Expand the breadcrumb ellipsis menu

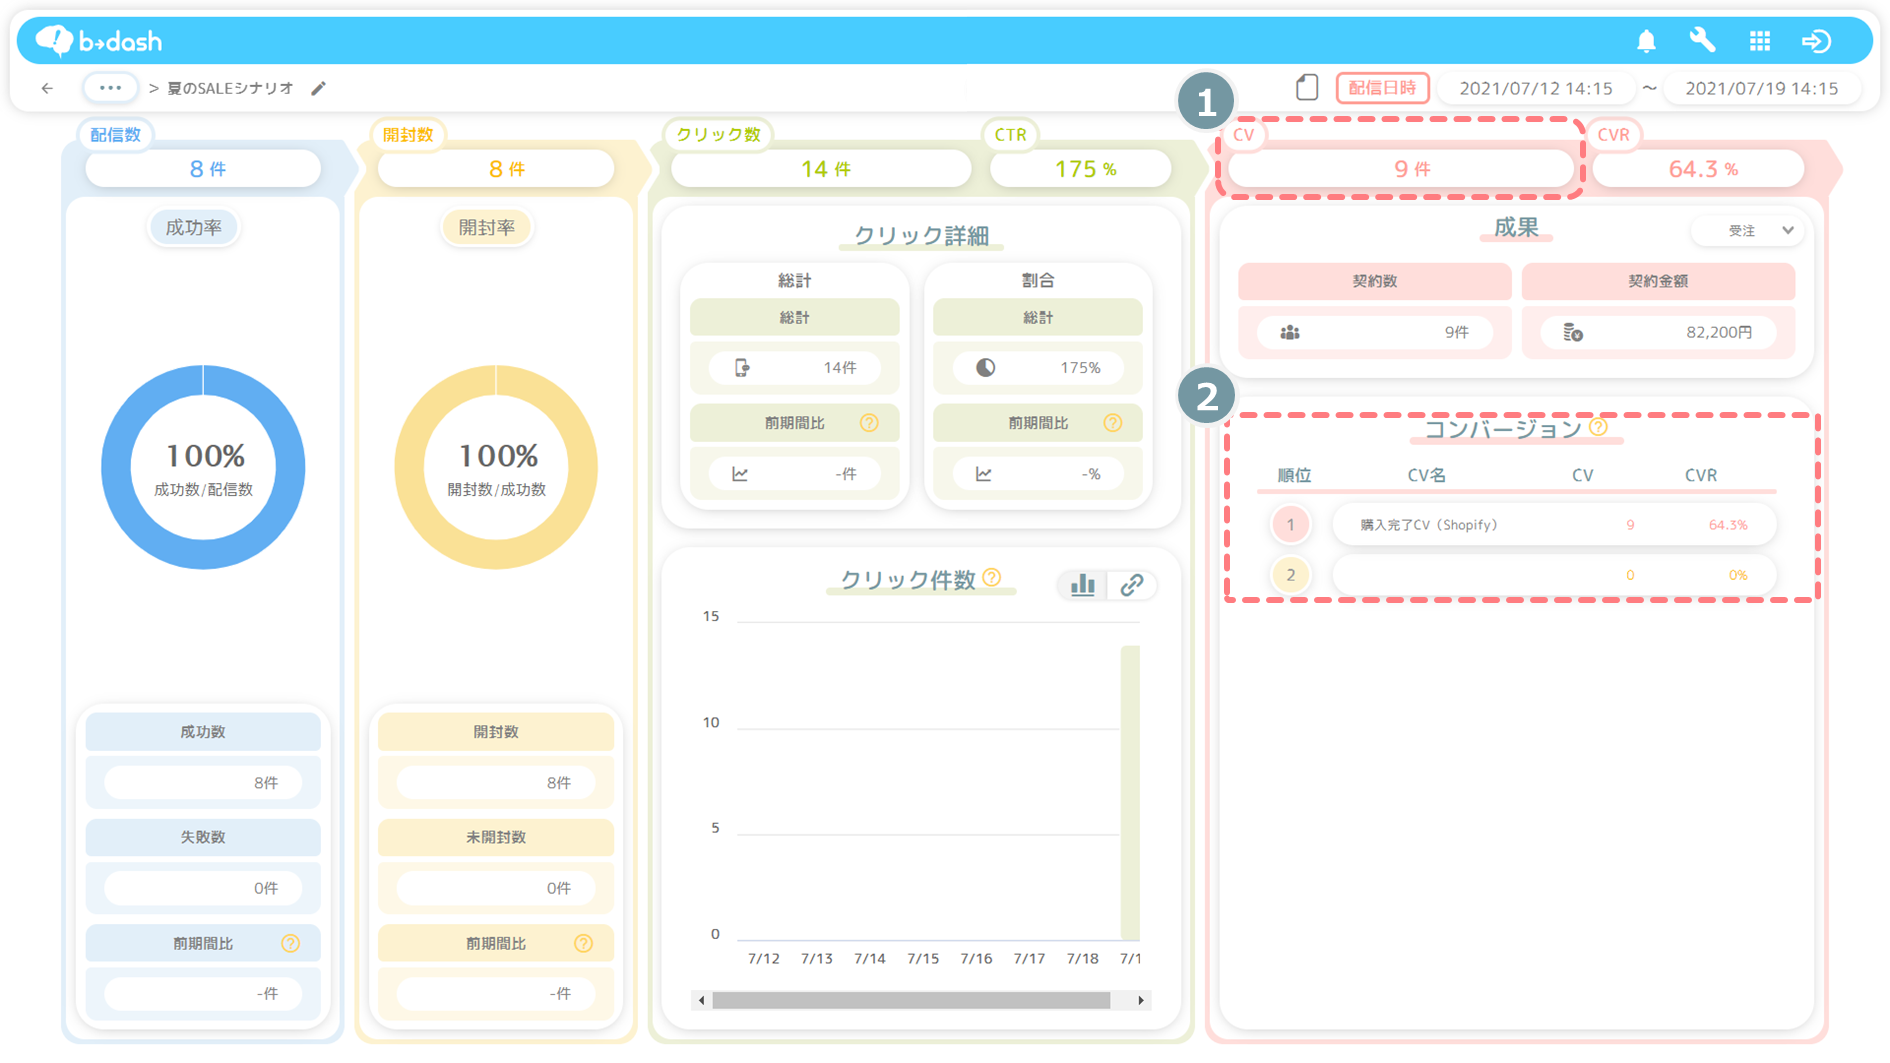coord(110,88)
